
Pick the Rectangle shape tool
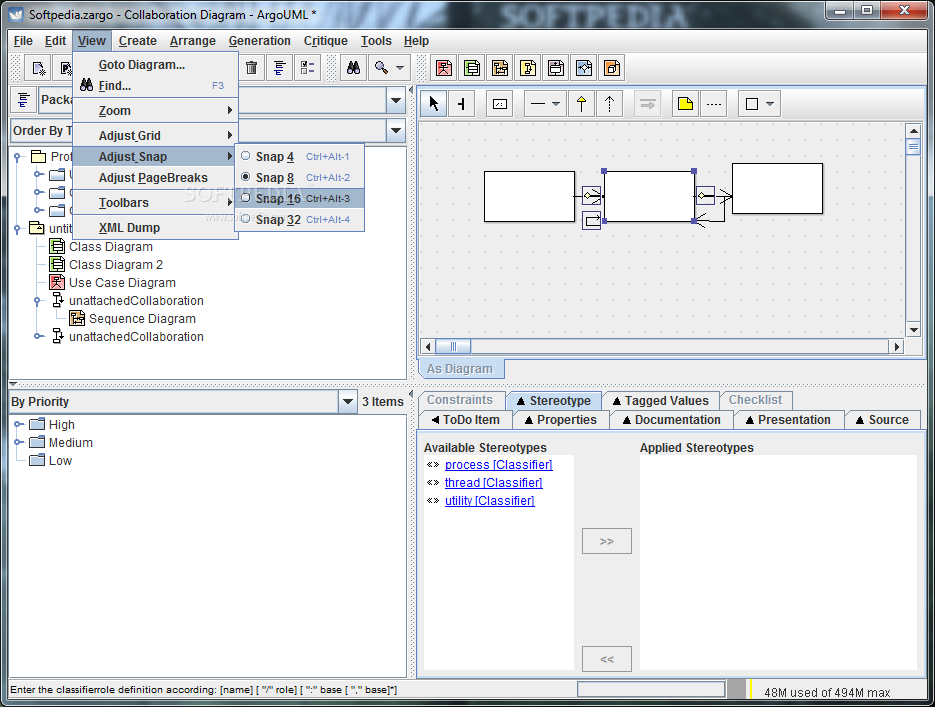752,104
